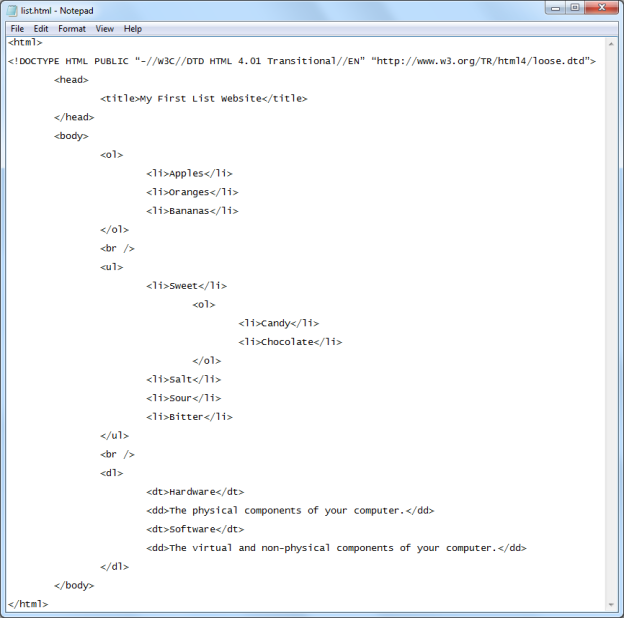
Task: Click the closing html tag at the bottom
Action: pos(28,604)
